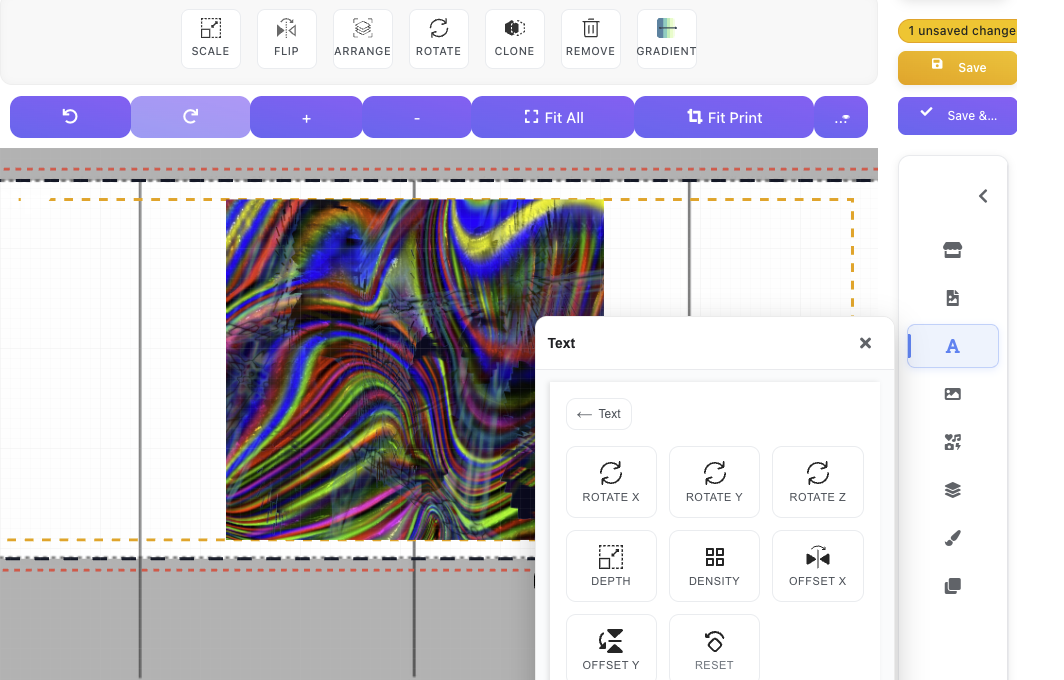Collapse the right sidebar panel

click(x=982, y=195)
